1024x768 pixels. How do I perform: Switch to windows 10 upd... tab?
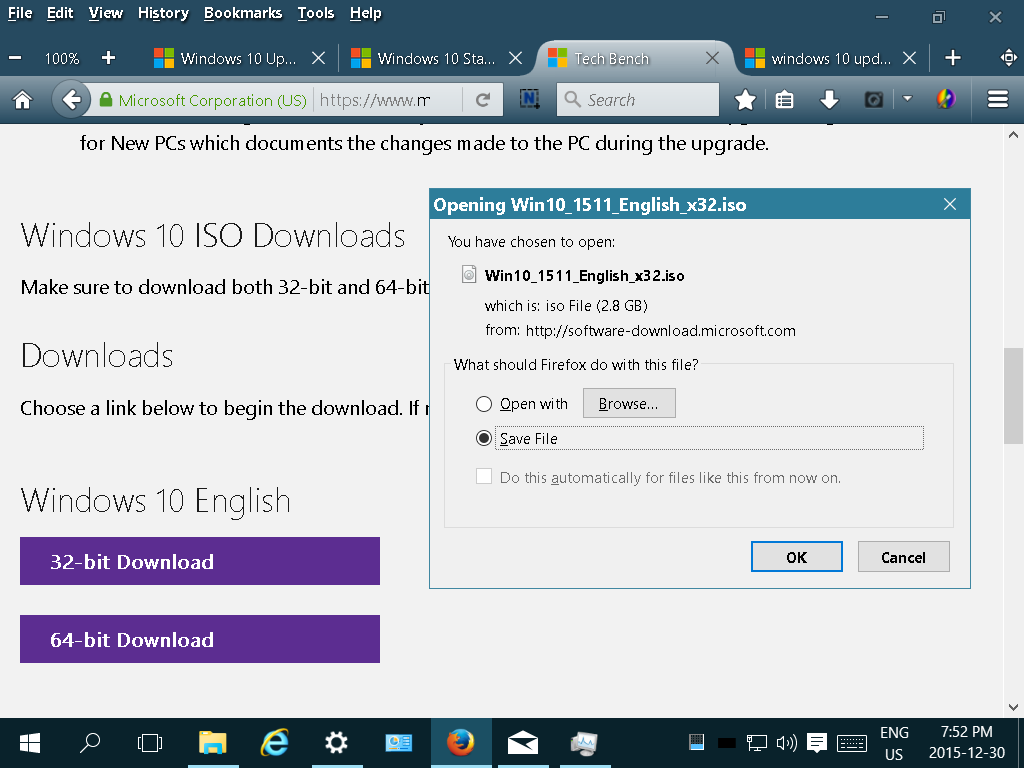pyautogui.click(x=831, y=58)
